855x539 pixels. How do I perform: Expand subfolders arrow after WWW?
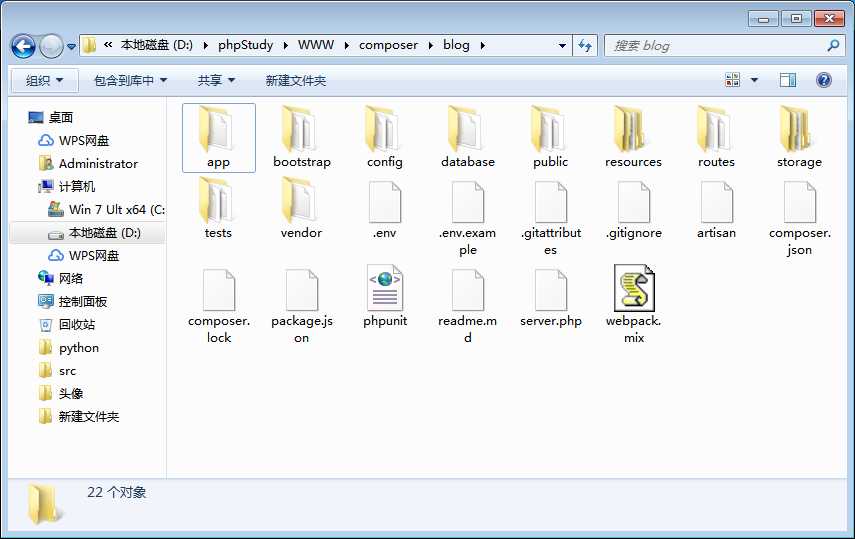346,45
